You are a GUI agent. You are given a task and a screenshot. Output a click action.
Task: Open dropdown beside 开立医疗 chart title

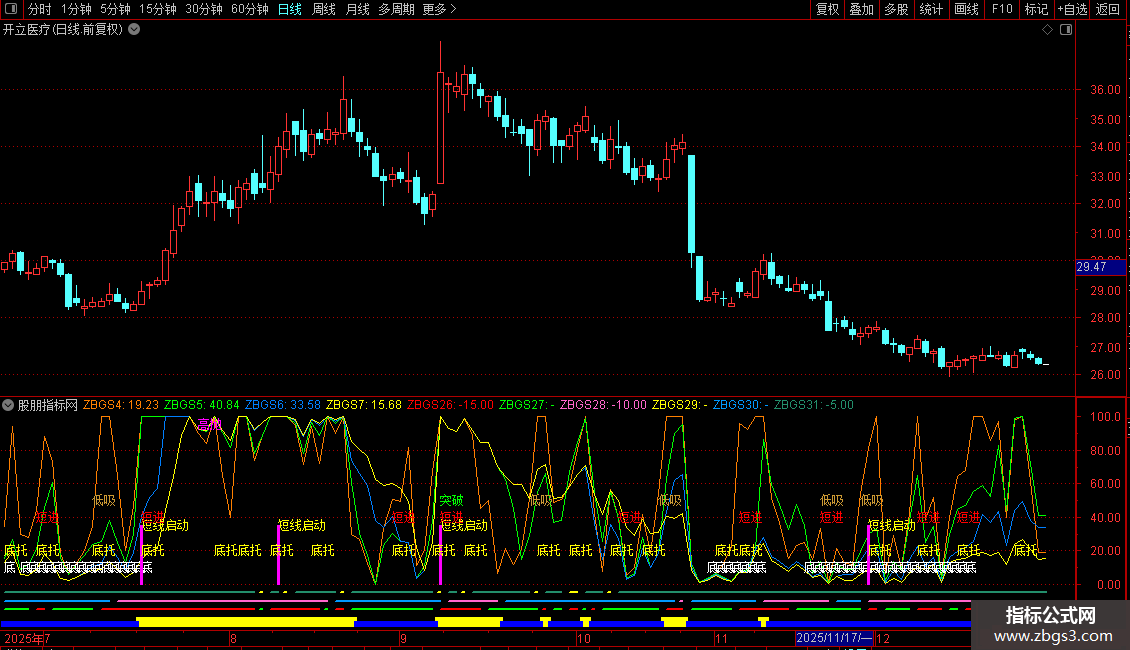[x=134, y=30]
